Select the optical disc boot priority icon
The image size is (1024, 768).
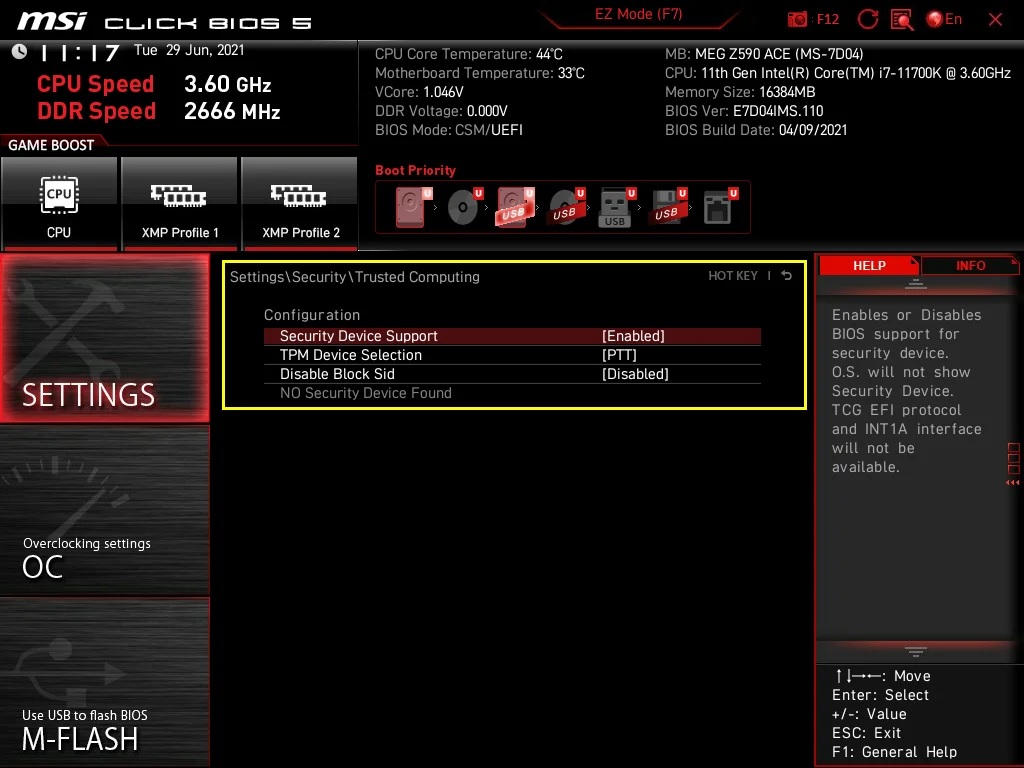pyautogui.click(x=465, y=207)
